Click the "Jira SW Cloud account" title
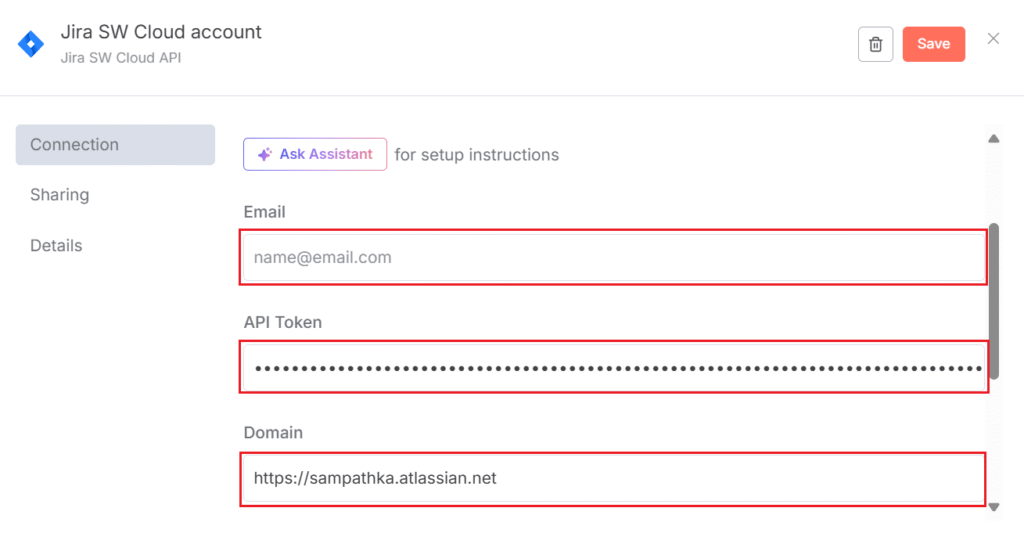1024x533 pixels. [161, 32]
